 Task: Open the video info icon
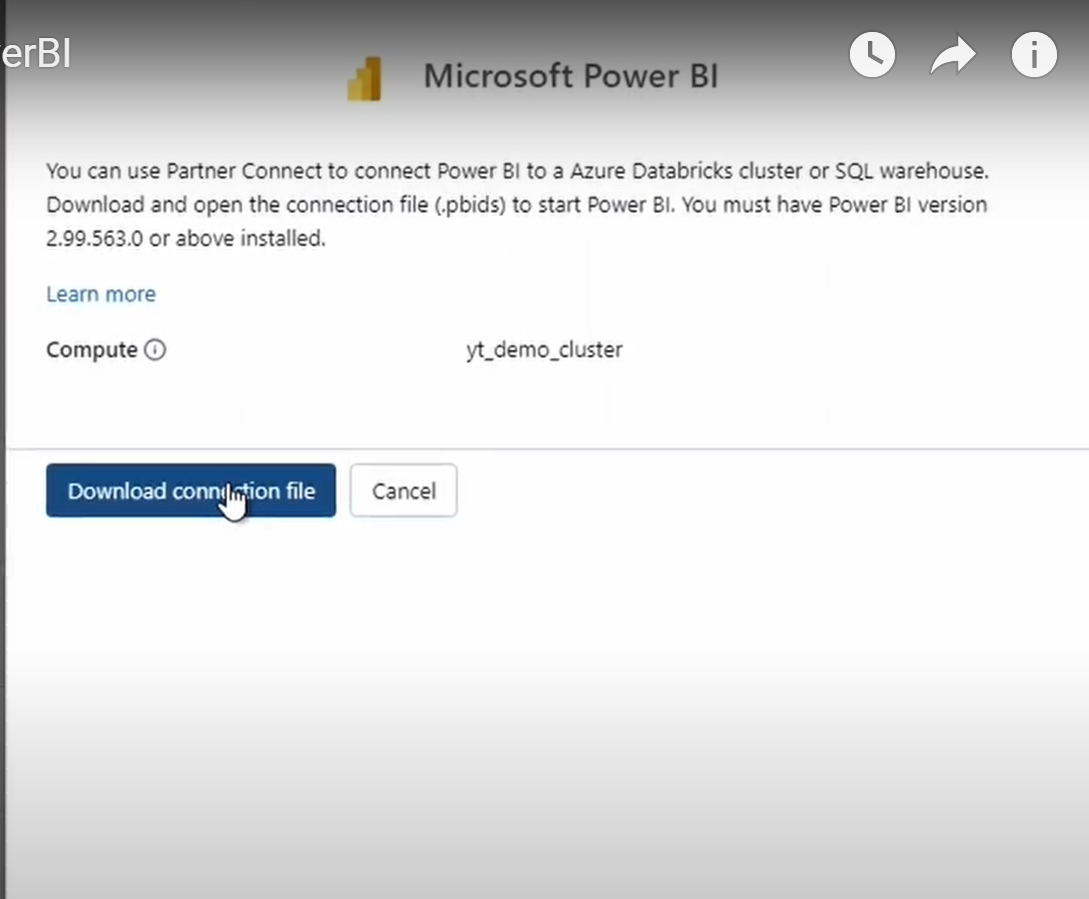(1034, 54)
